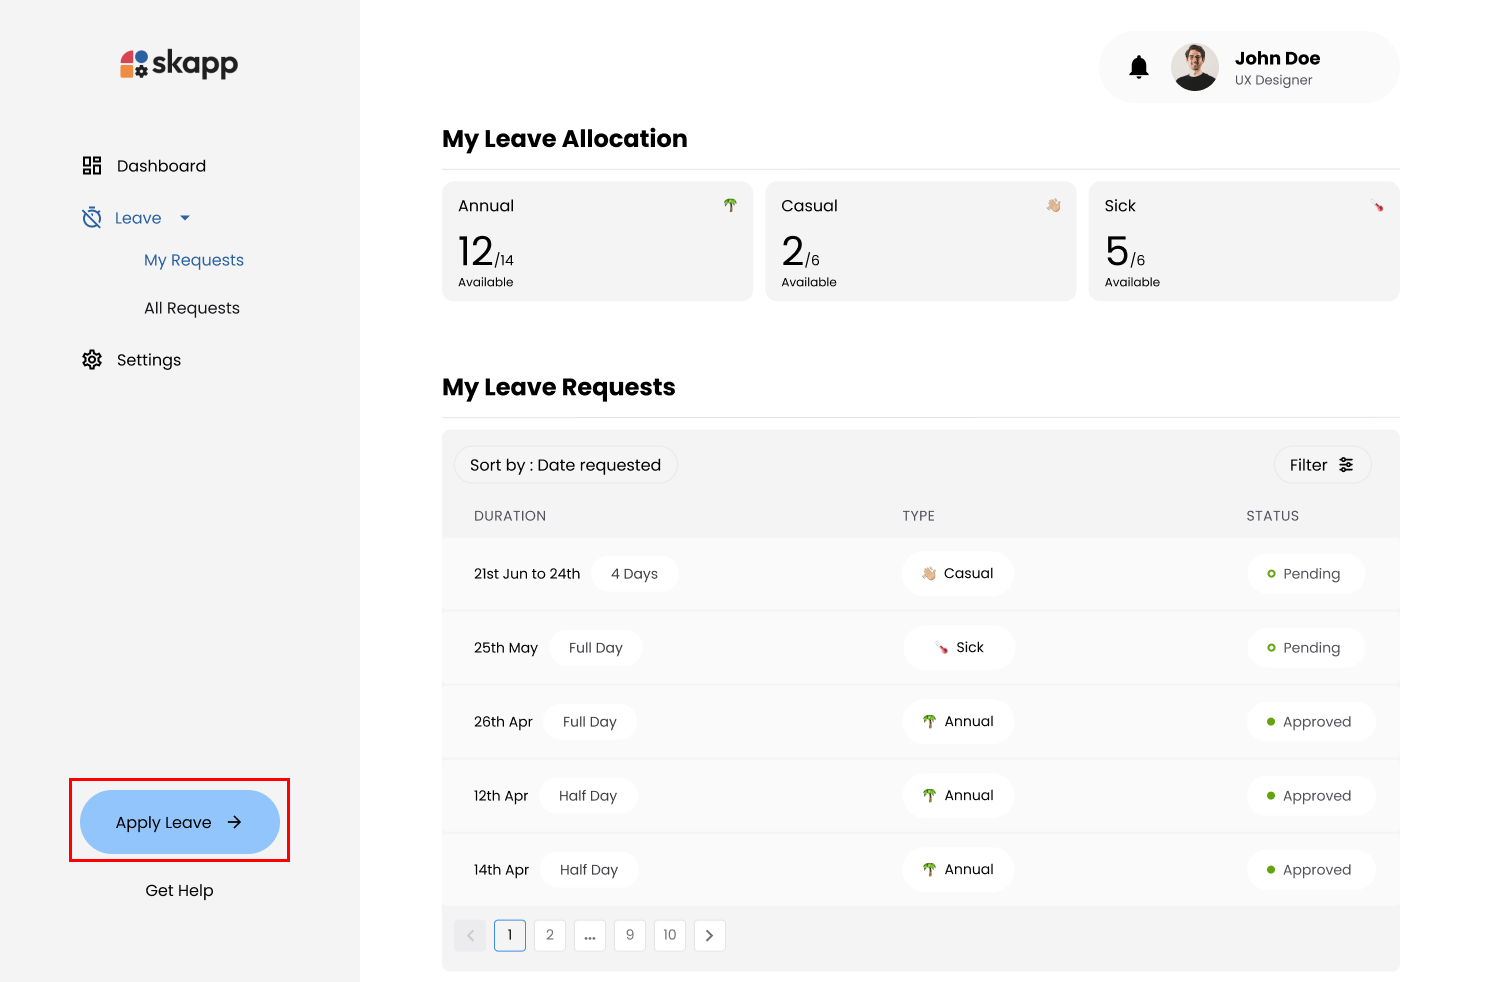
Task: Go to page 2 in pagination
Action: tap(549, 935)
